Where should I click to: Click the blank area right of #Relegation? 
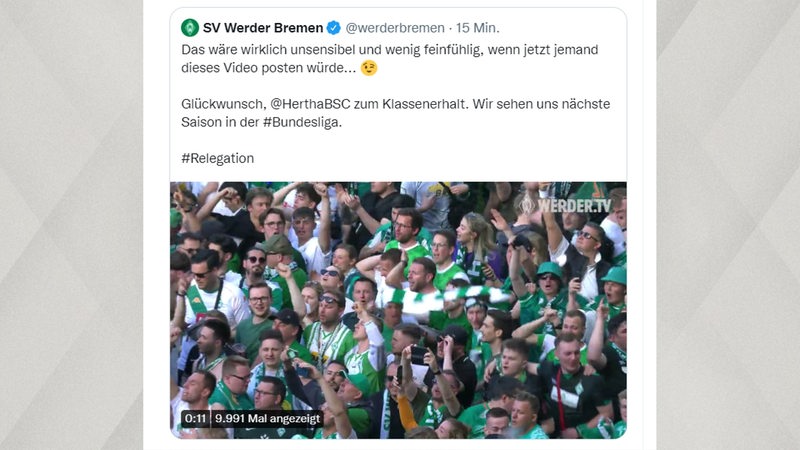(439, 158)
